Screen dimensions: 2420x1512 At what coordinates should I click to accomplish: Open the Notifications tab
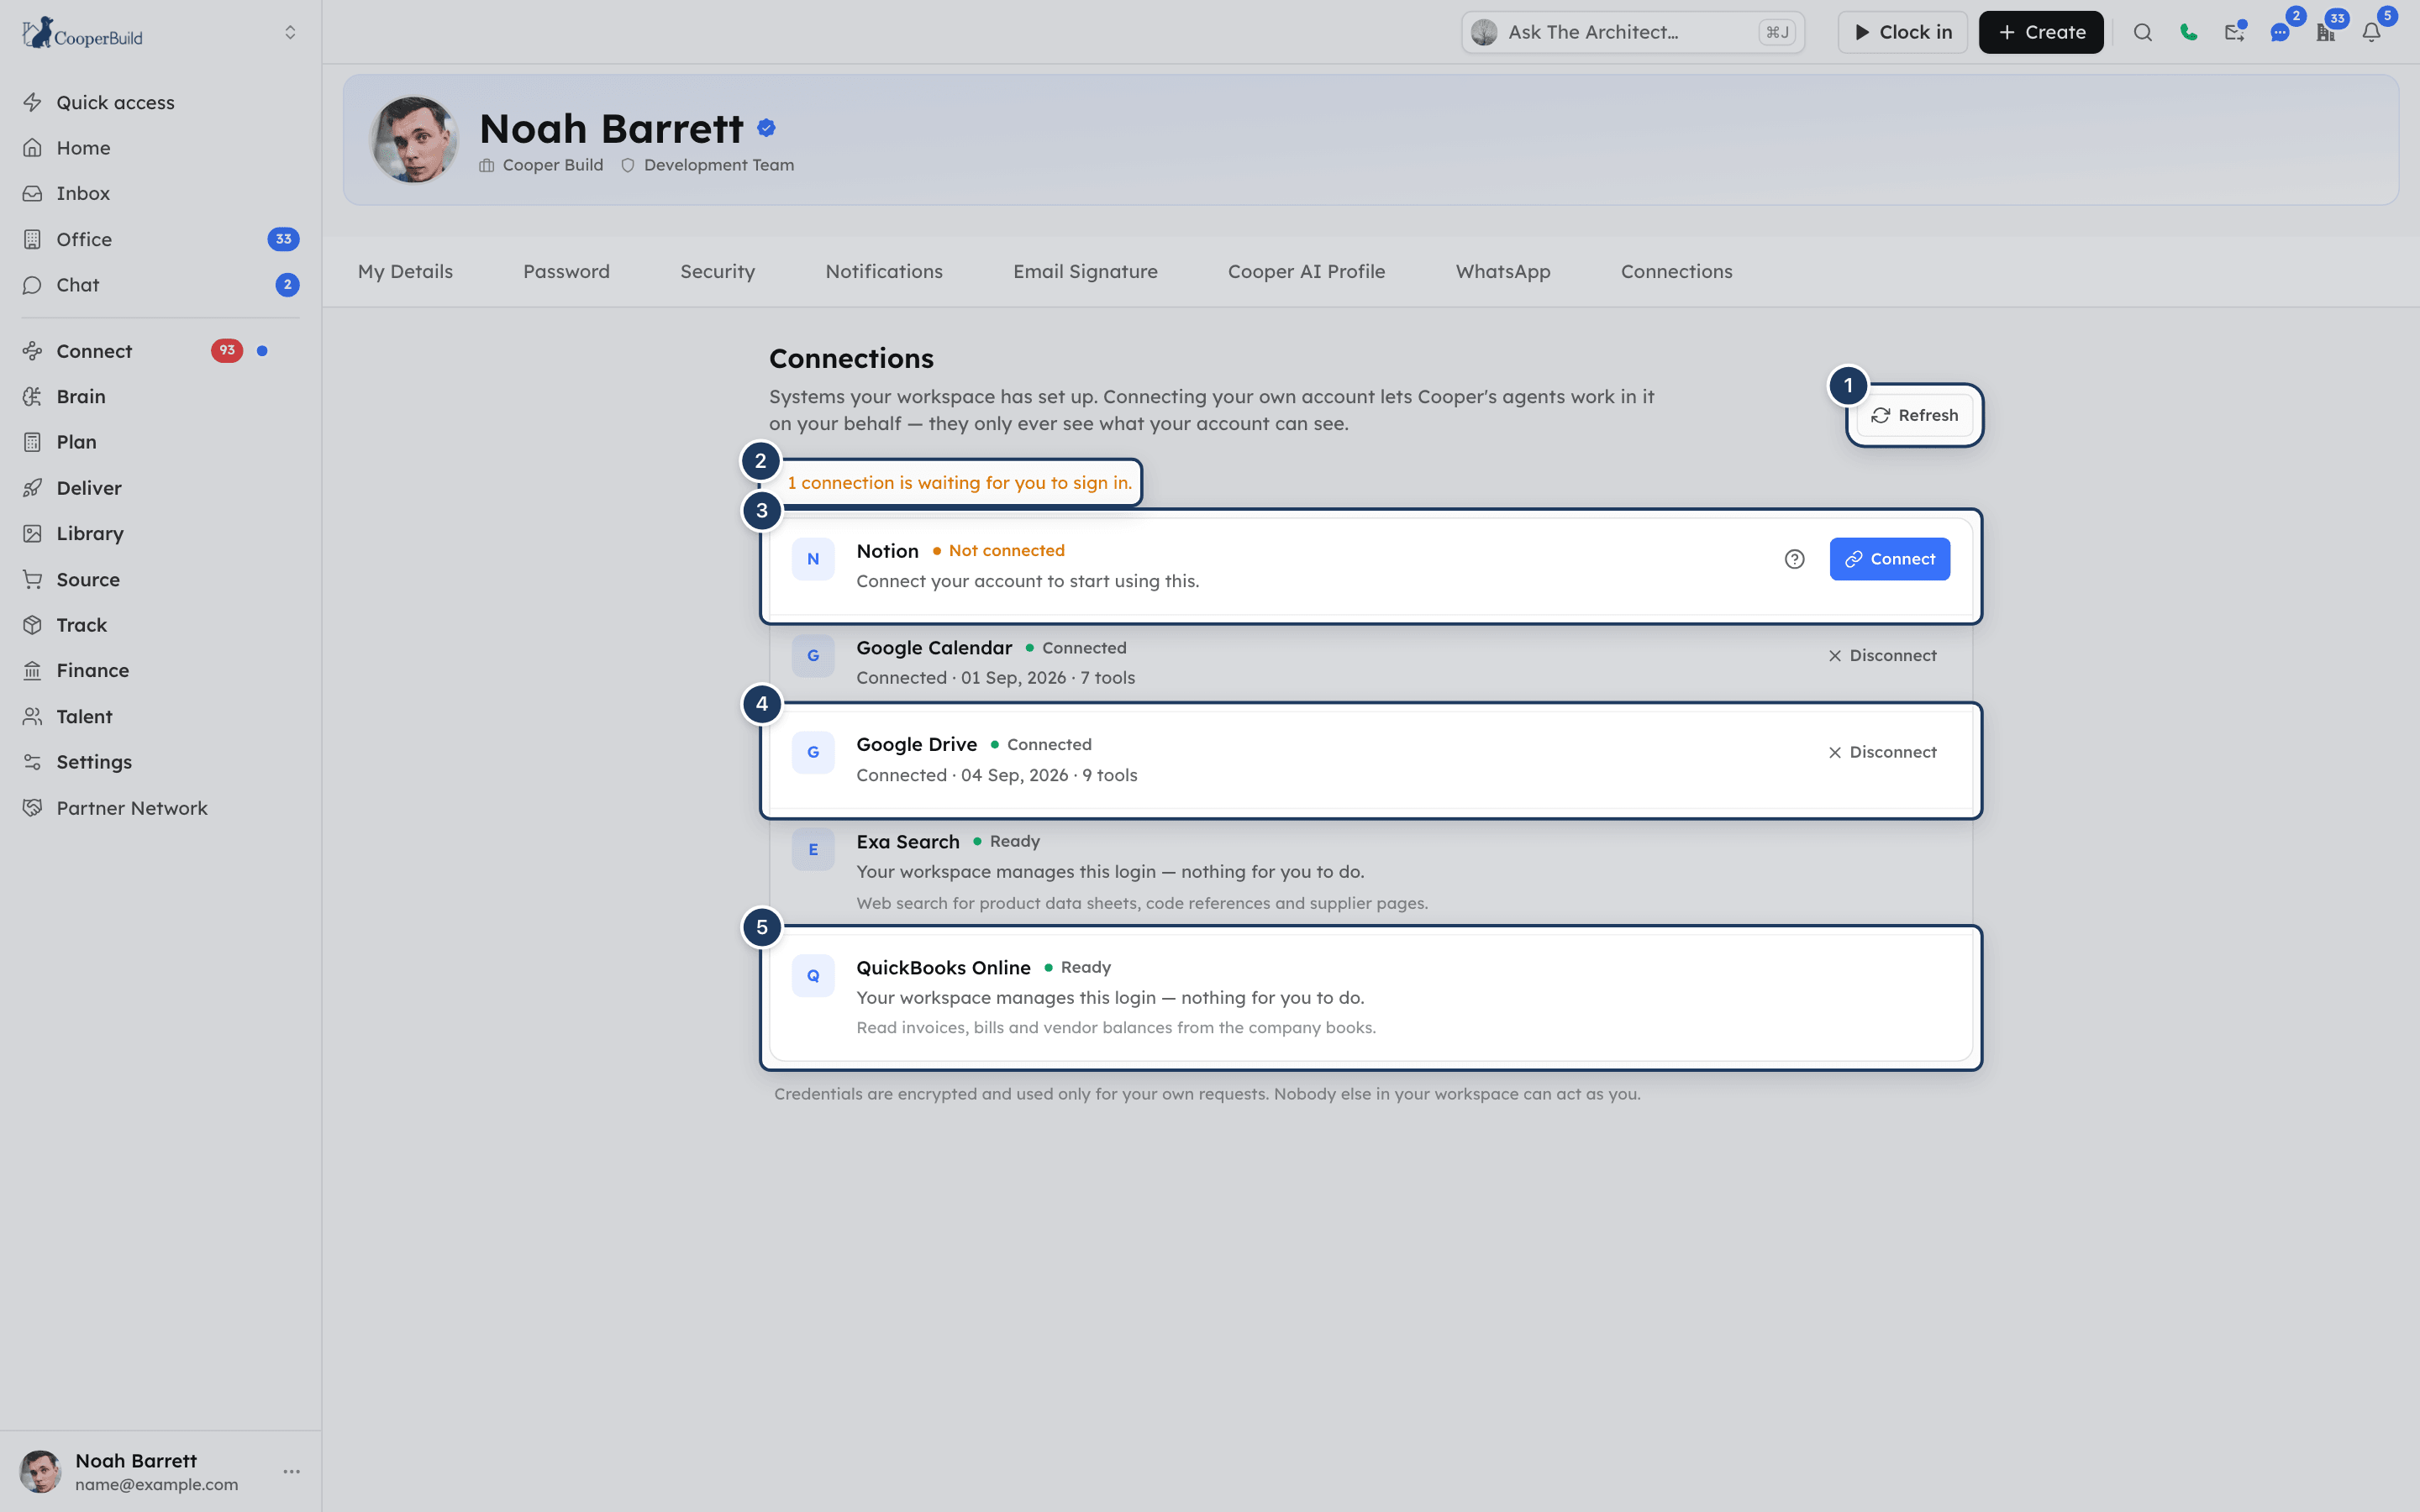[884, 271]
